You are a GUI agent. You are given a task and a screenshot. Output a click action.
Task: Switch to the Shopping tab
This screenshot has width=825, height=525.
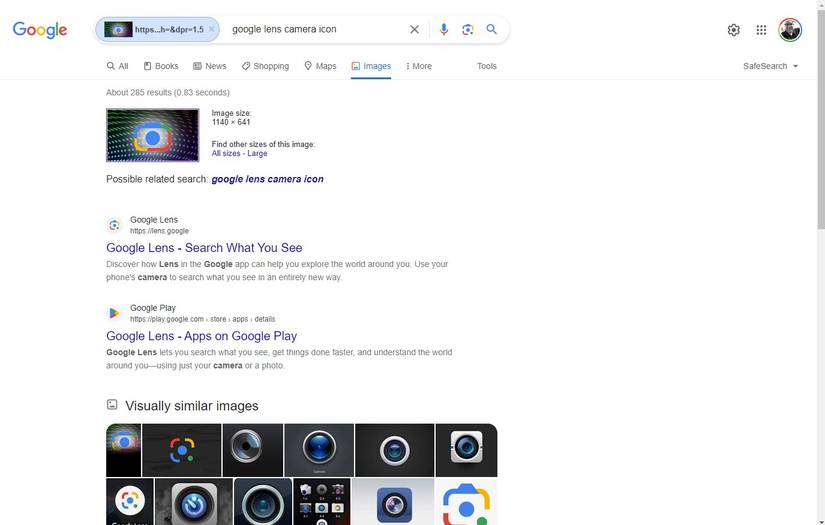(265, 66)
